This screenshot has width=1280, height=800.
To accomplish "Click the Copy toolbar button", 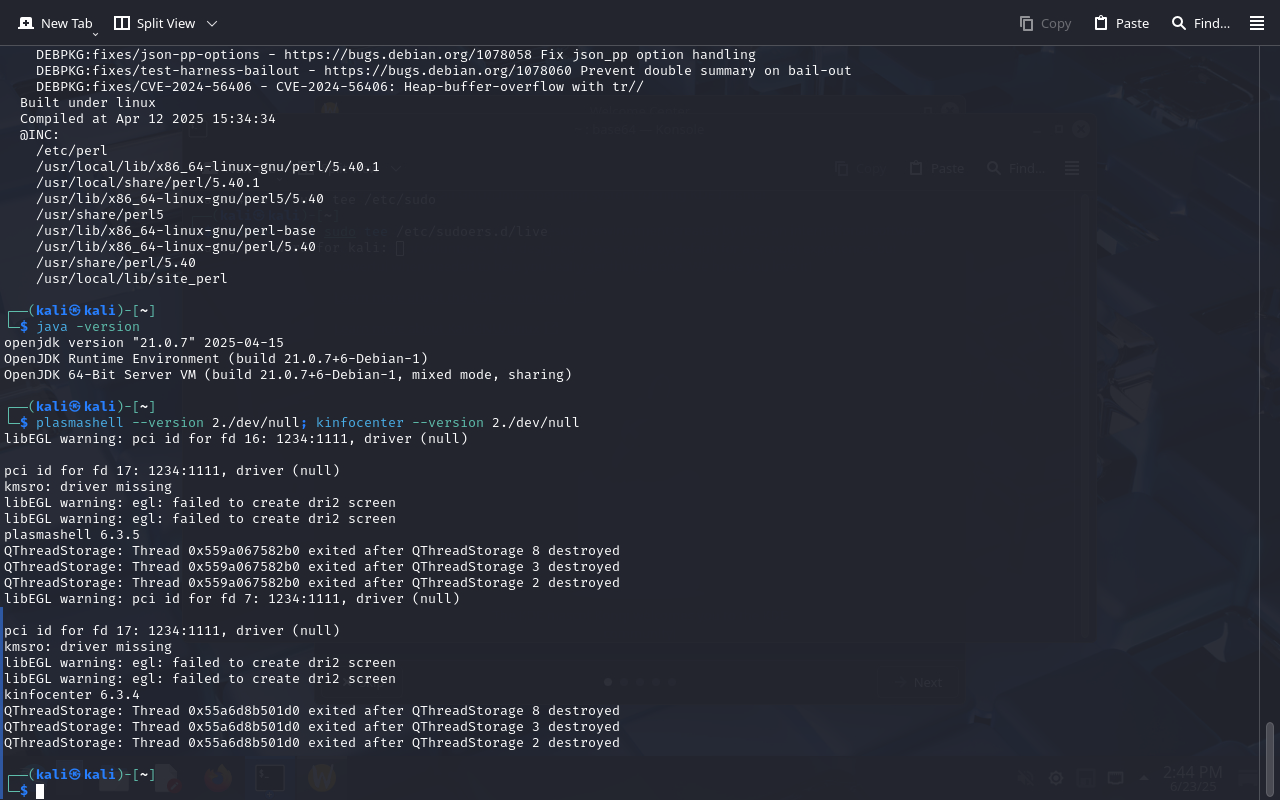I will 1045,23.
